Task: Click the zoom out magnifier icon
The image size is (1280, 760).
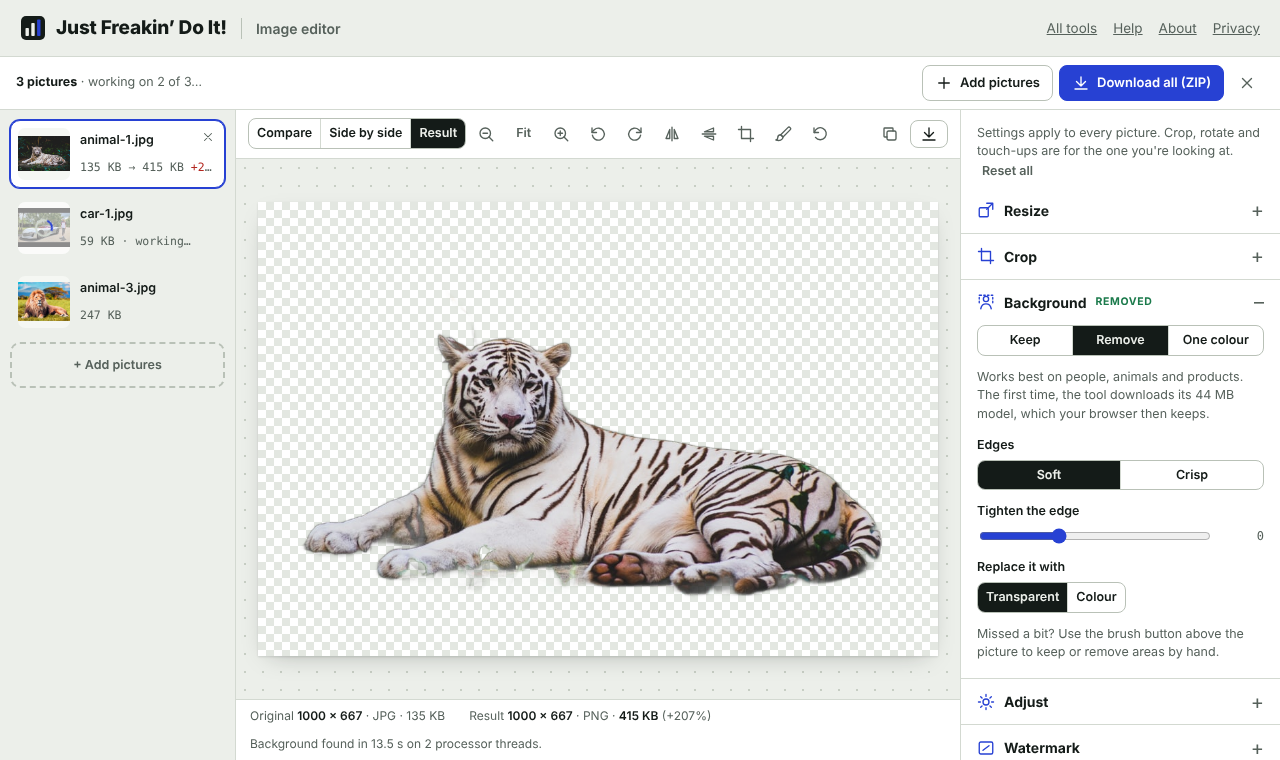Action: coord(486,134)
